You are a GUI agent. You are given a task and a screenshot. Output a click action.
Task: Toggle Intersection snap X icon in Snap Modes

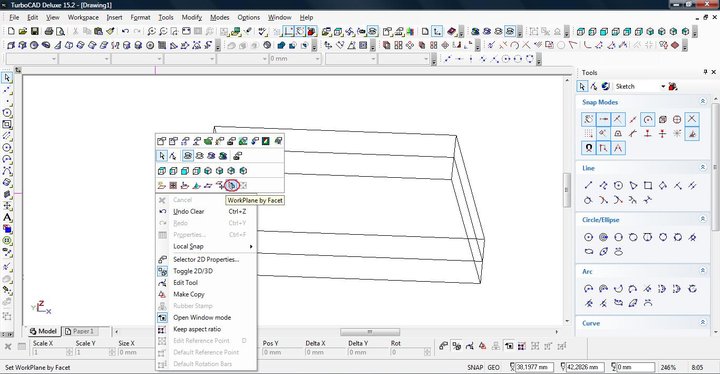[x=692, y=119]
